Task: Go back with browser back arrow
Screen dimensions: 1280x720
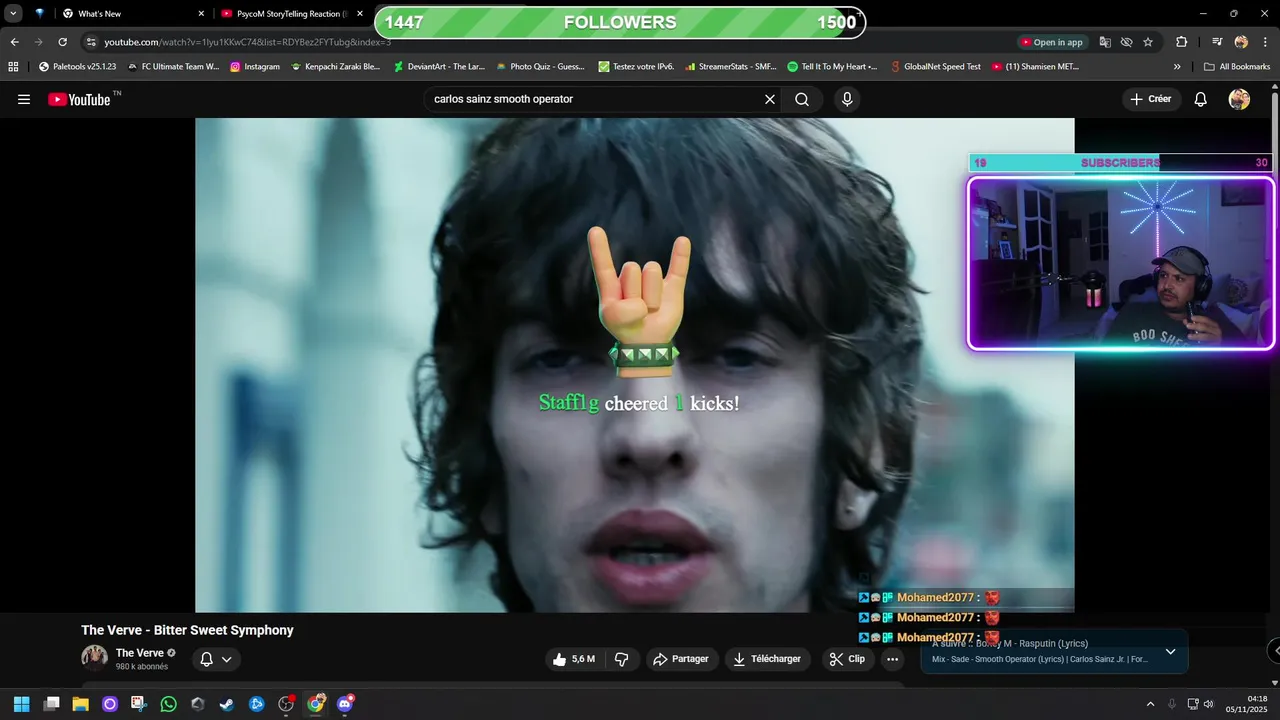Action: (14, 42)
